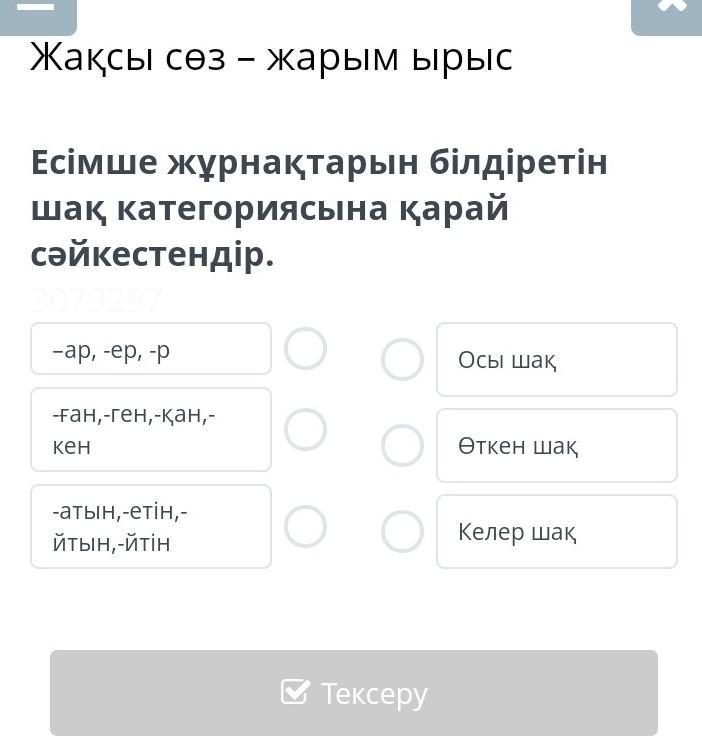Select the radio circle beside -атын,-етін,-йтын,-йтін

[x=305, y=526]
